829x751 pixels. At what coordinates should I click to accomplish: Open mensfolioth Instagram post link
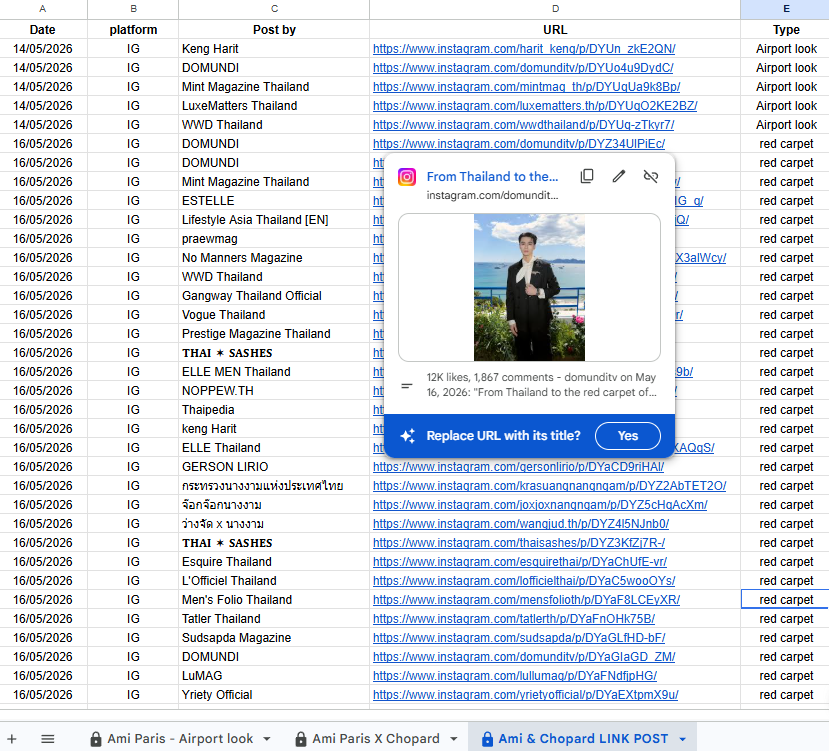[x=527, y=600]
